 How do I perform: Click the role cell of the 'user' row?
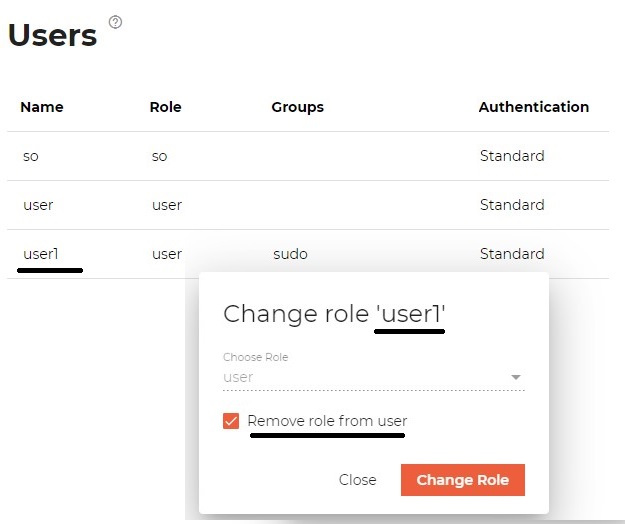pyautogui.click(x=167, y=205)
